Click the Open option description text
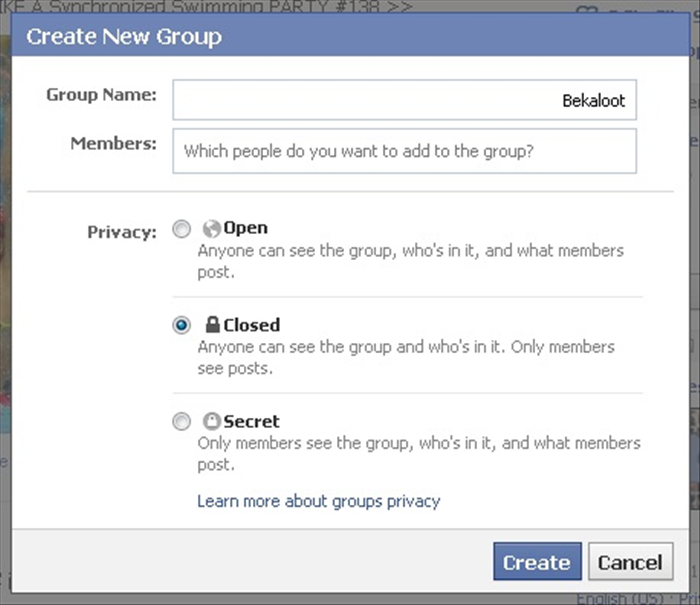700x605 pixels. click(411, 261)
